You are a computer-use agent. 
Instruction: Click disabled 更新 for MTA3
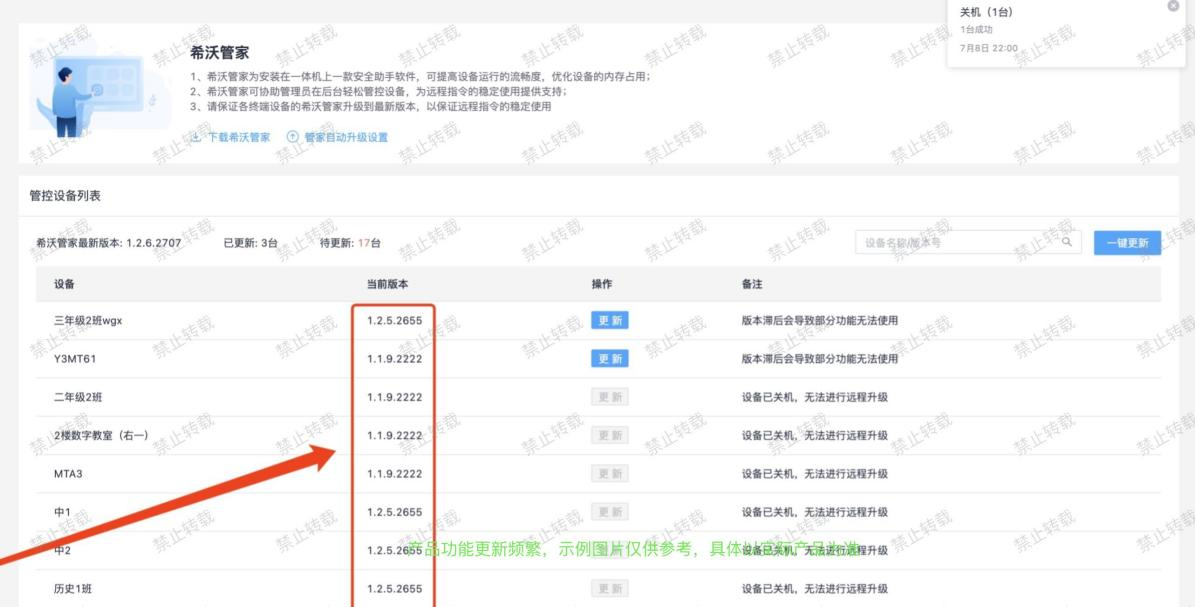(x=610, y=474)
